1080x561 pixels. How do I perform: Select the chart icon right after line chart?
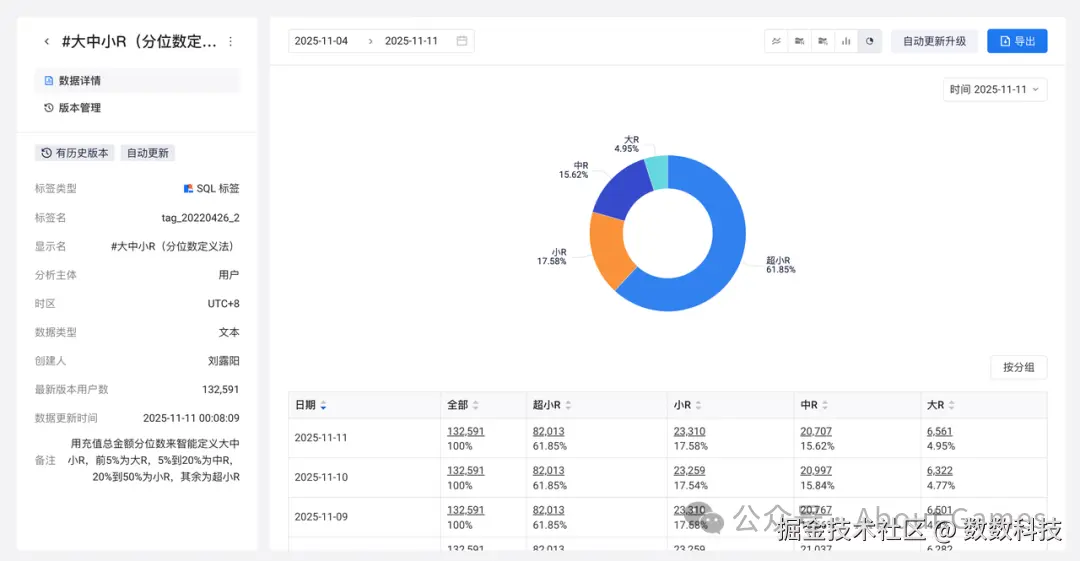pyautogui.click(x=800, y=41)
